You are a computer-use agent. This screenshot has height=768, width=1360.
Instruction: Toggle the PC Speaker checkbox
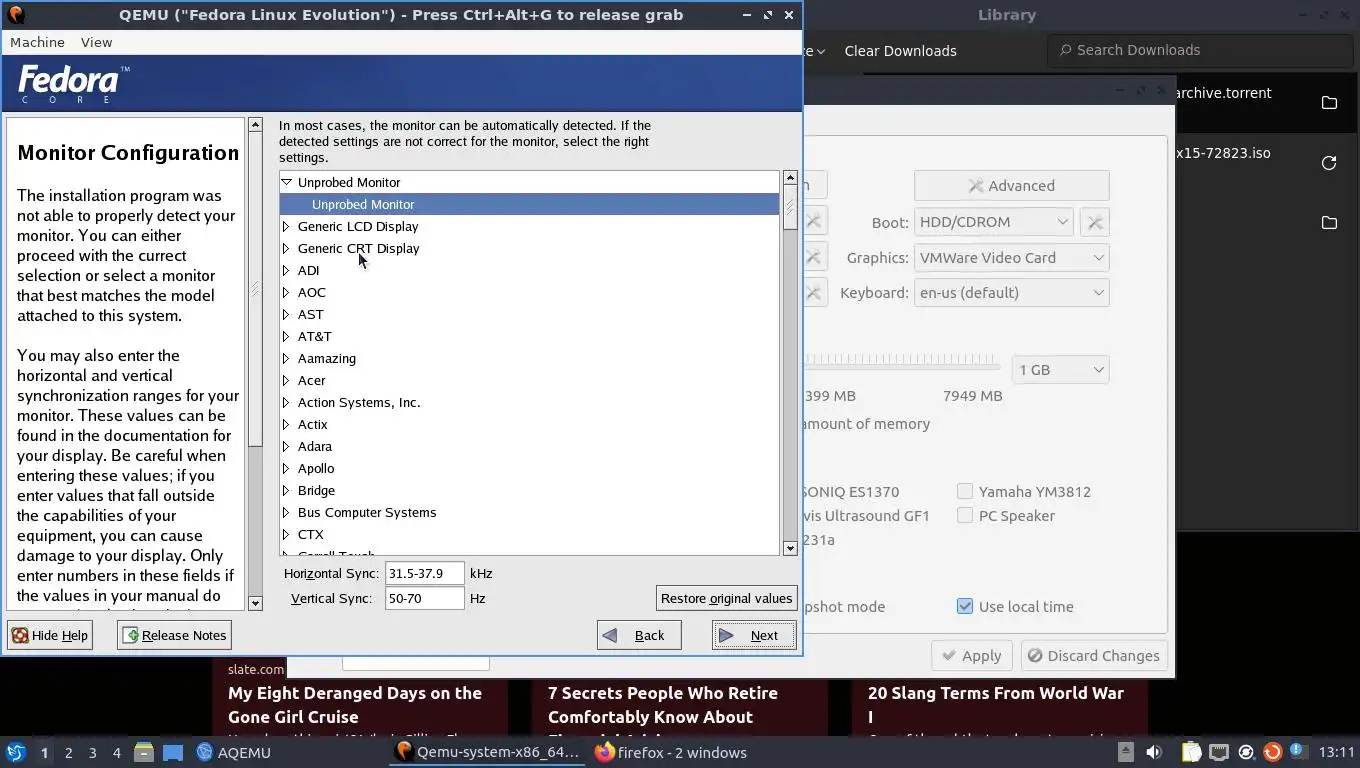click(965, 515)
